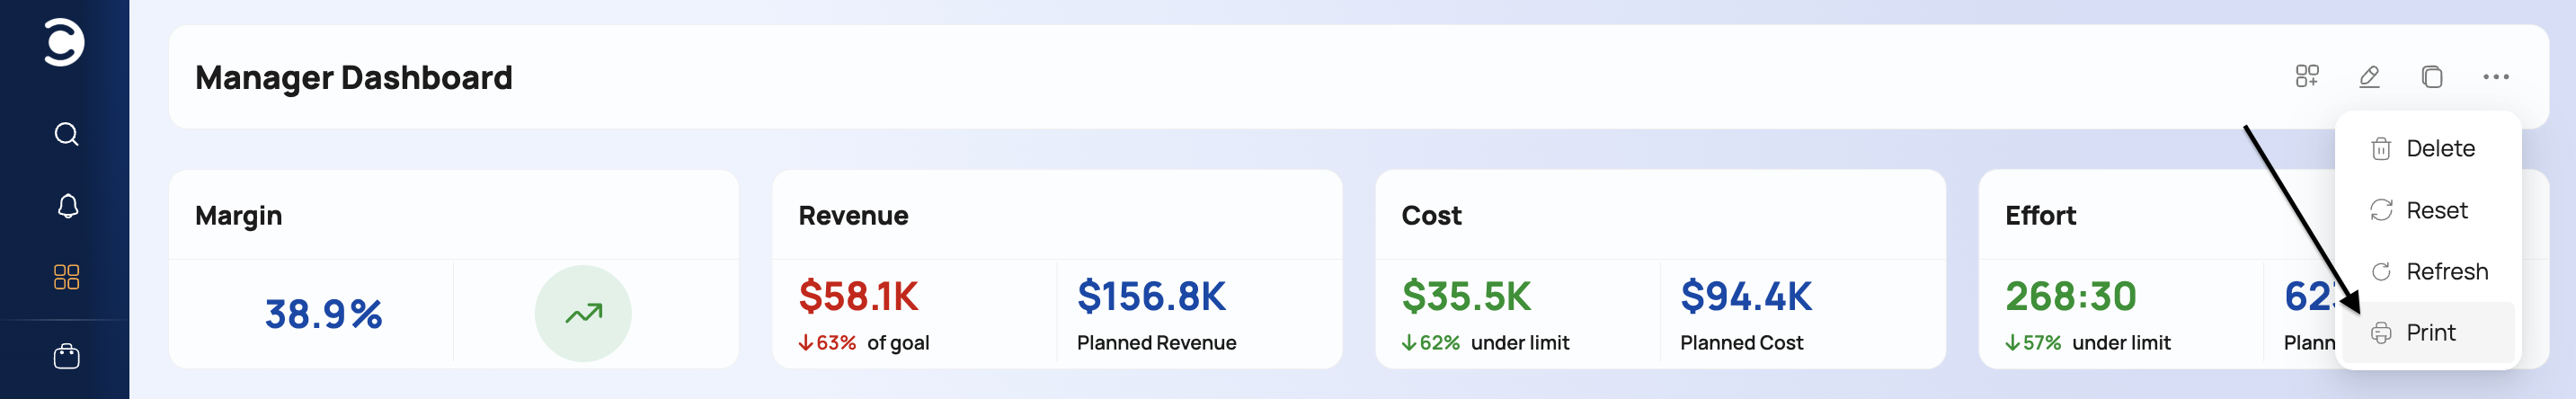
Task: Click the $35.5K cost figure
Action: pyautogui.click(x=1466, y=296)
